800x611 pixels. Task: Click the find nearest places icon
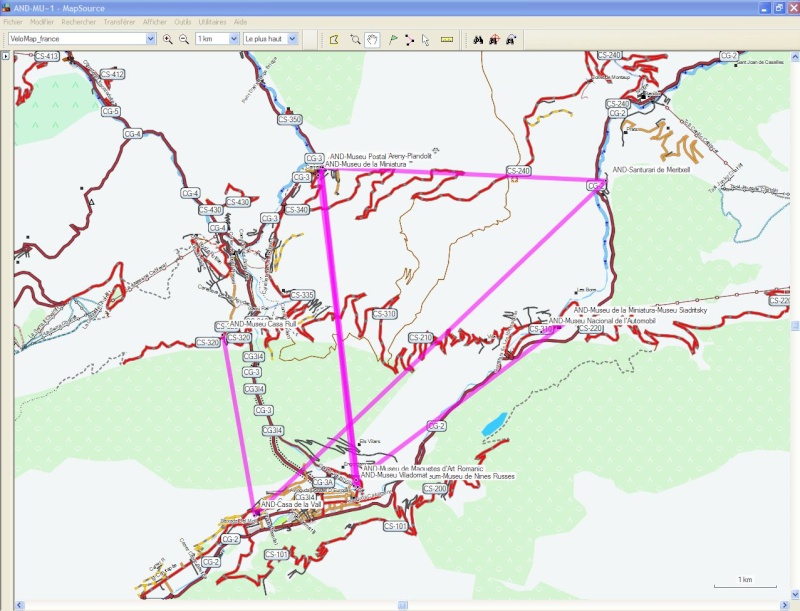pos(494,39)
